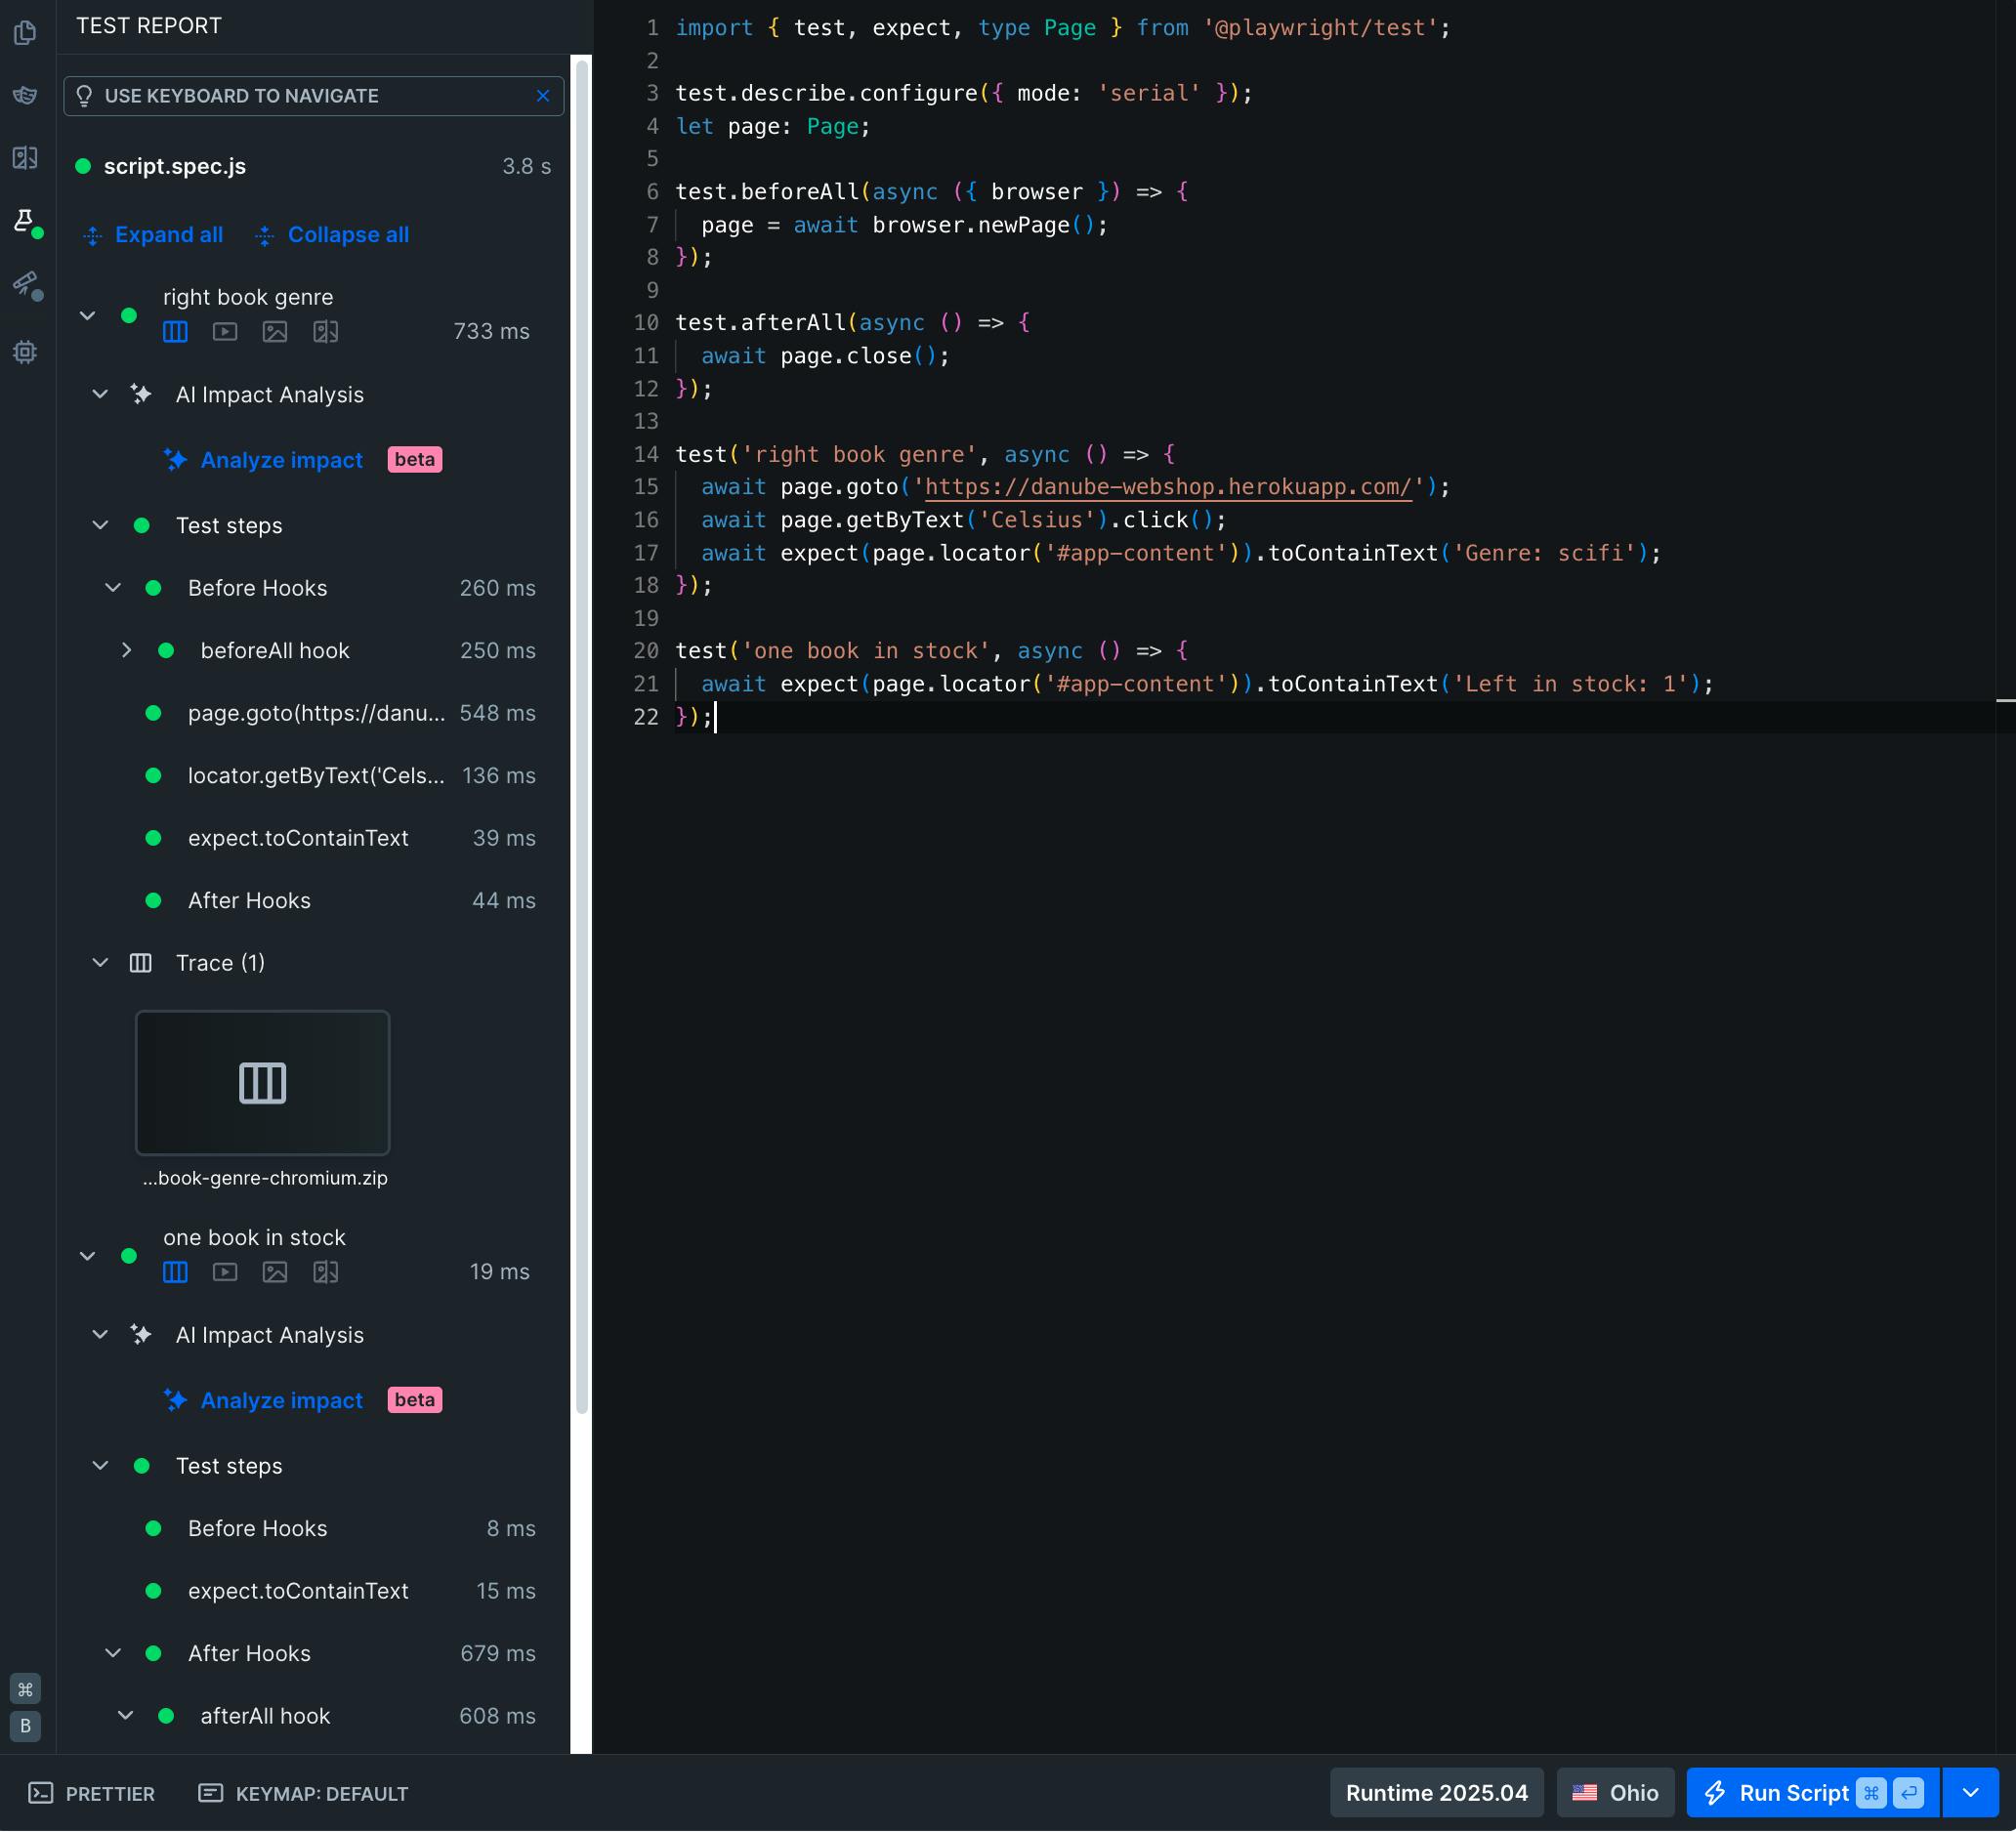
Task: Open the Ohio region selector
Action: tap(1615, 1792)
